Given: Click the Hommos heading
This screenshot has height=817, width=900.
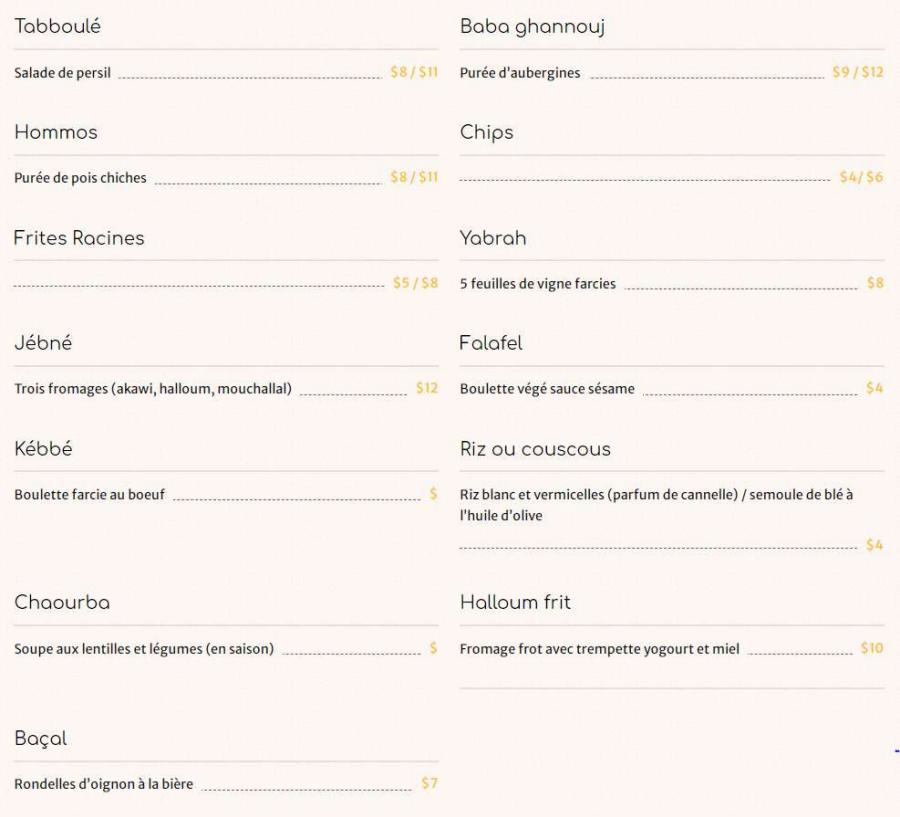Looking at the screenshot, I should coord(56,132).
